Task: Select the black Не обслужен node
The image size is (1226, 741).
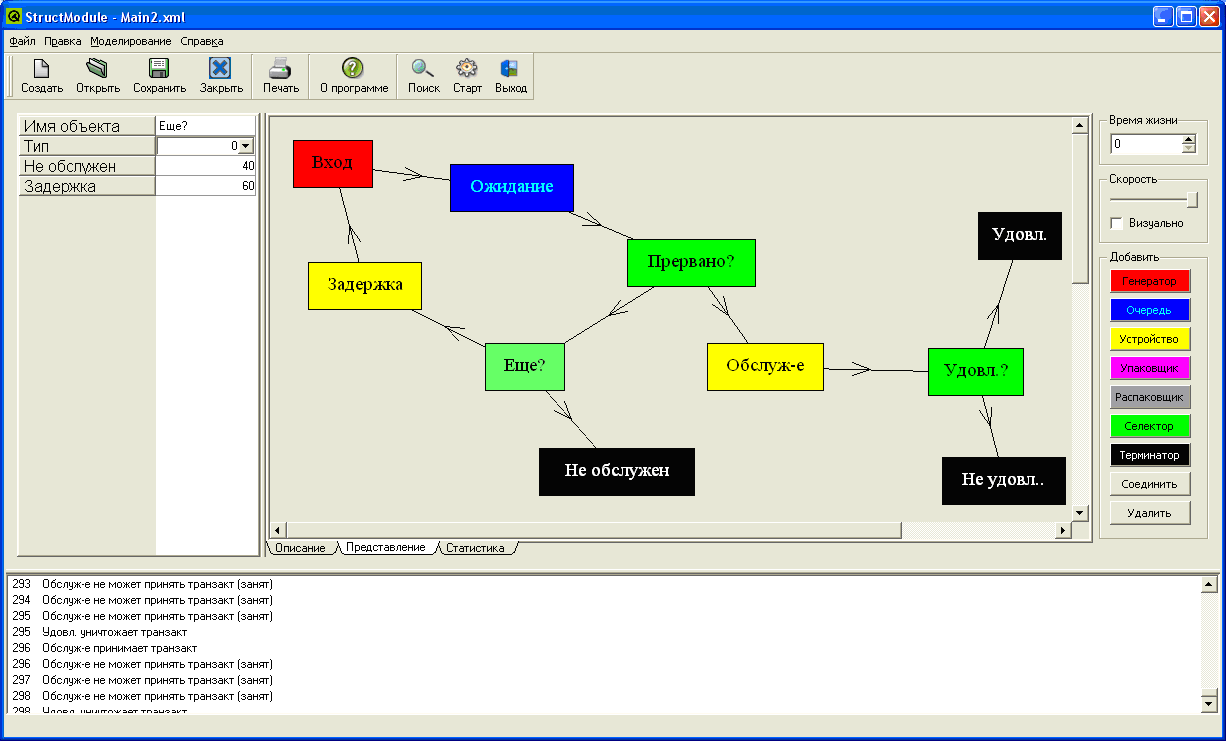Action: (x=617, y=472)
